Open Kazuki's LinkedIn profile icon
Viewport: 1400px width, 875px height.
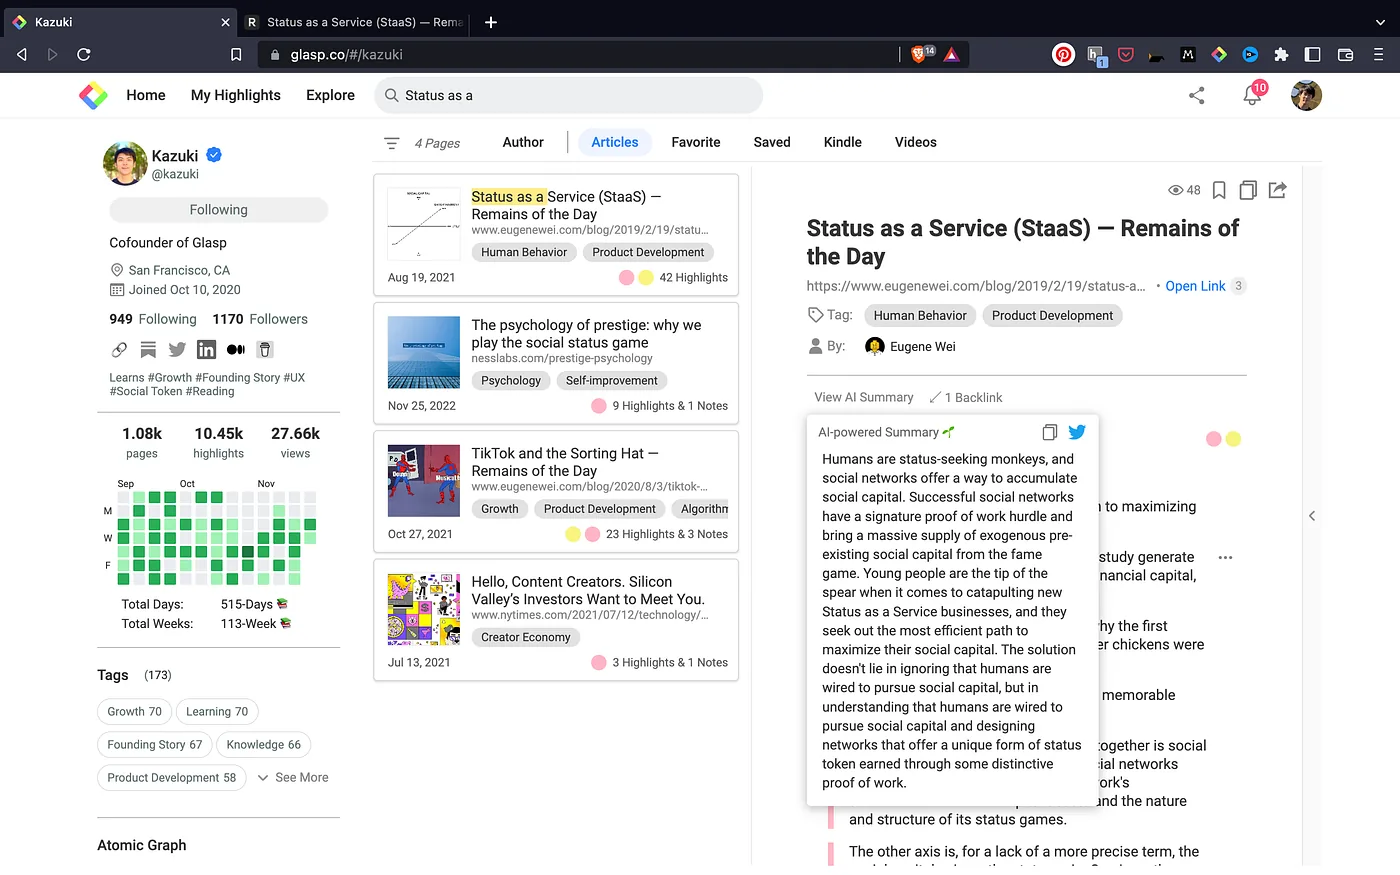coord(206,349)
